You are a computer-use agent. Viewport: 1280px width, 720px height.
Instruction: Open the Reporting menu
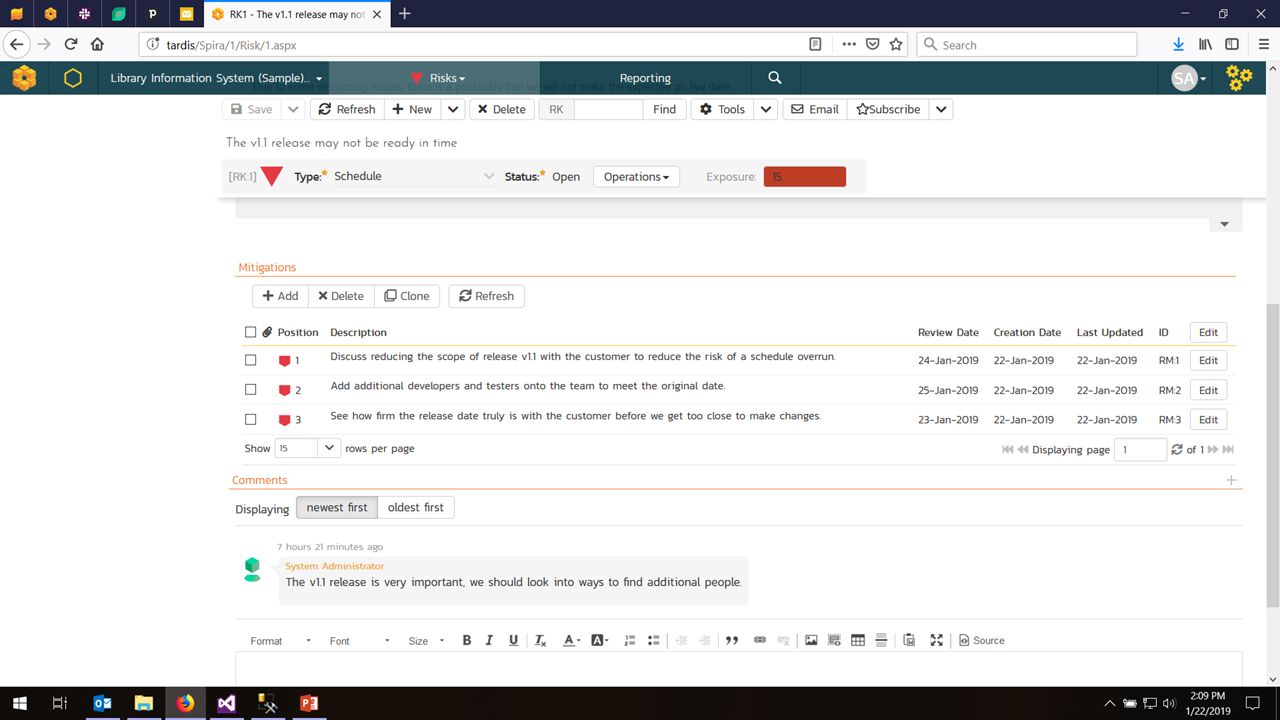[645, 78]
